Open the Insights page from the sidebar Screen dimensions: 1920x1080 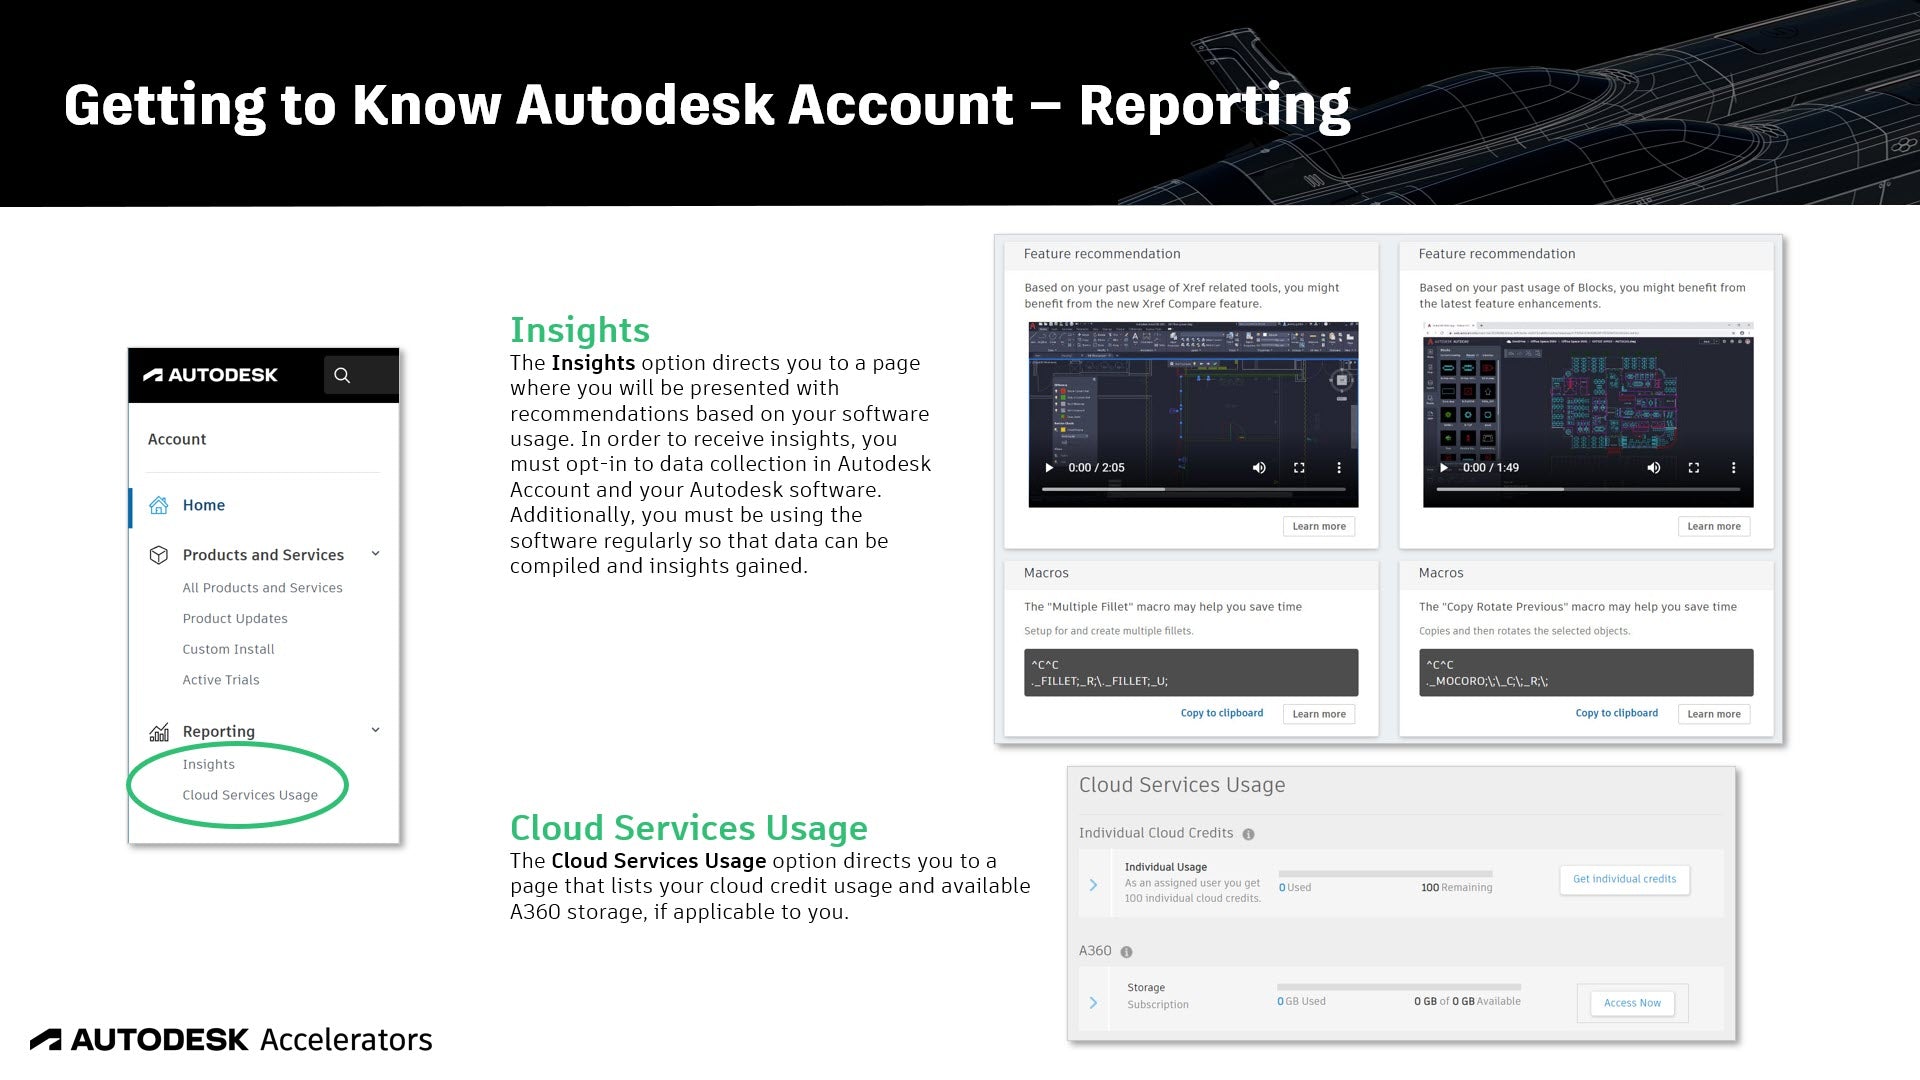[x=208, y=764]
